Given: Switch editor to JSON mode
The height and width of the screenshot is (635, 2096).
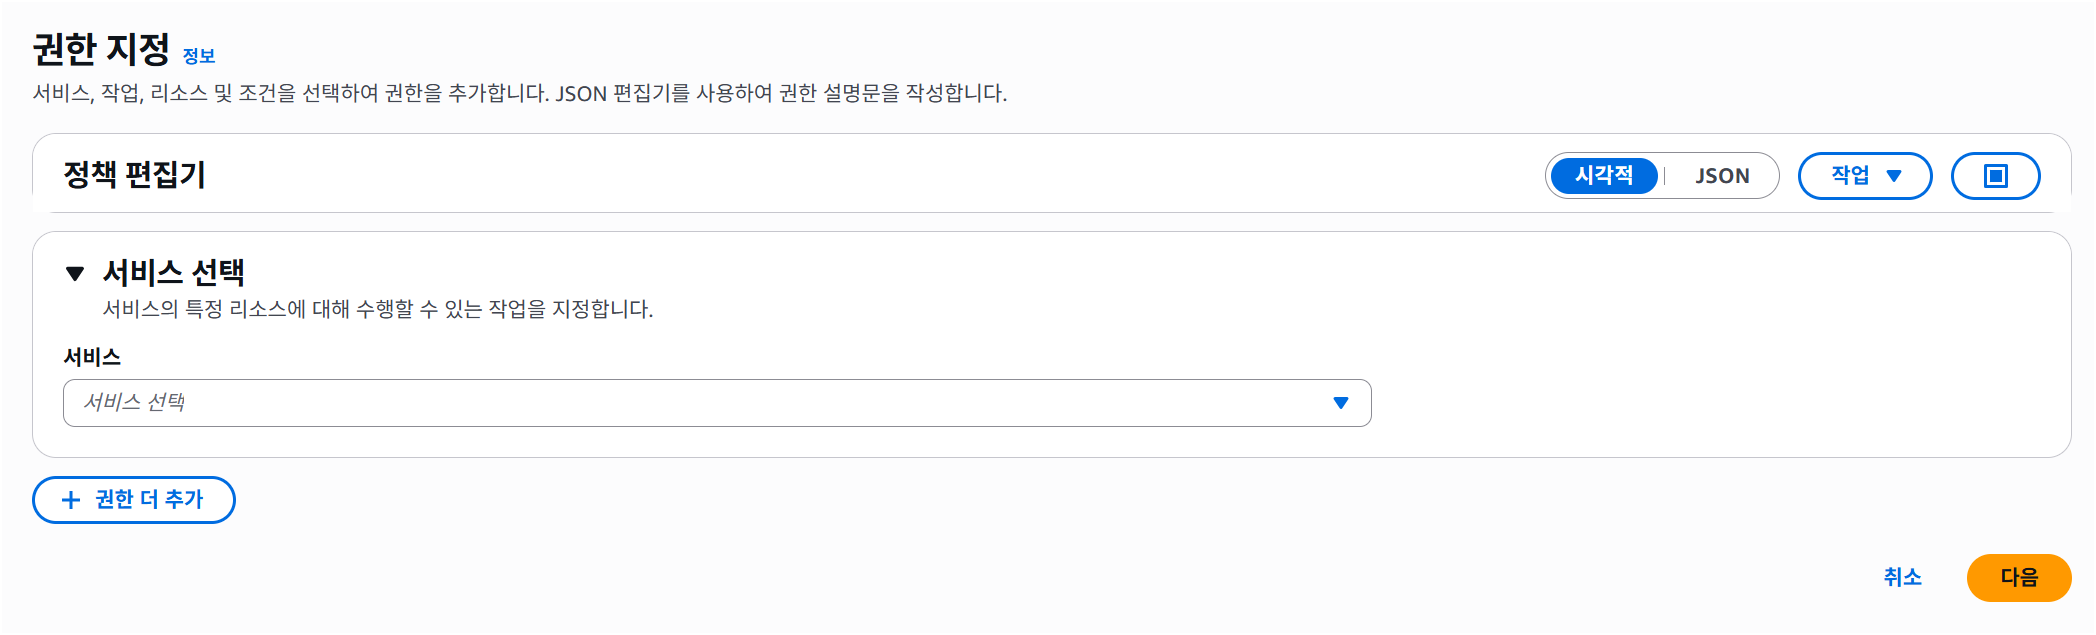Looking at the screenshot, I should [1722, 176].
